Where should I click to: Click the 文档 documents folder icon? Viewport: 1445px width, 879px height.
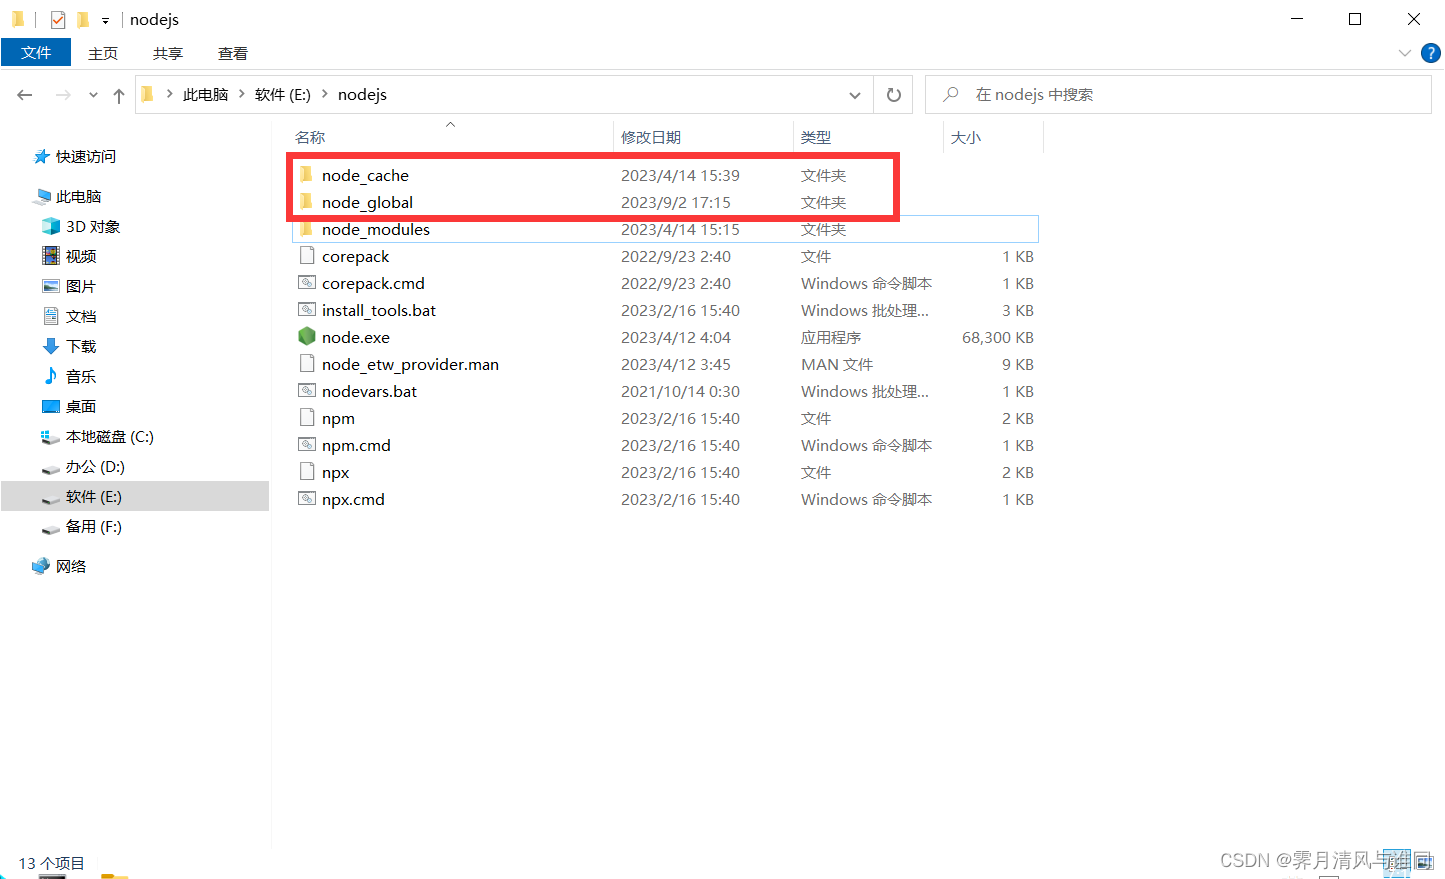(51, 316)
